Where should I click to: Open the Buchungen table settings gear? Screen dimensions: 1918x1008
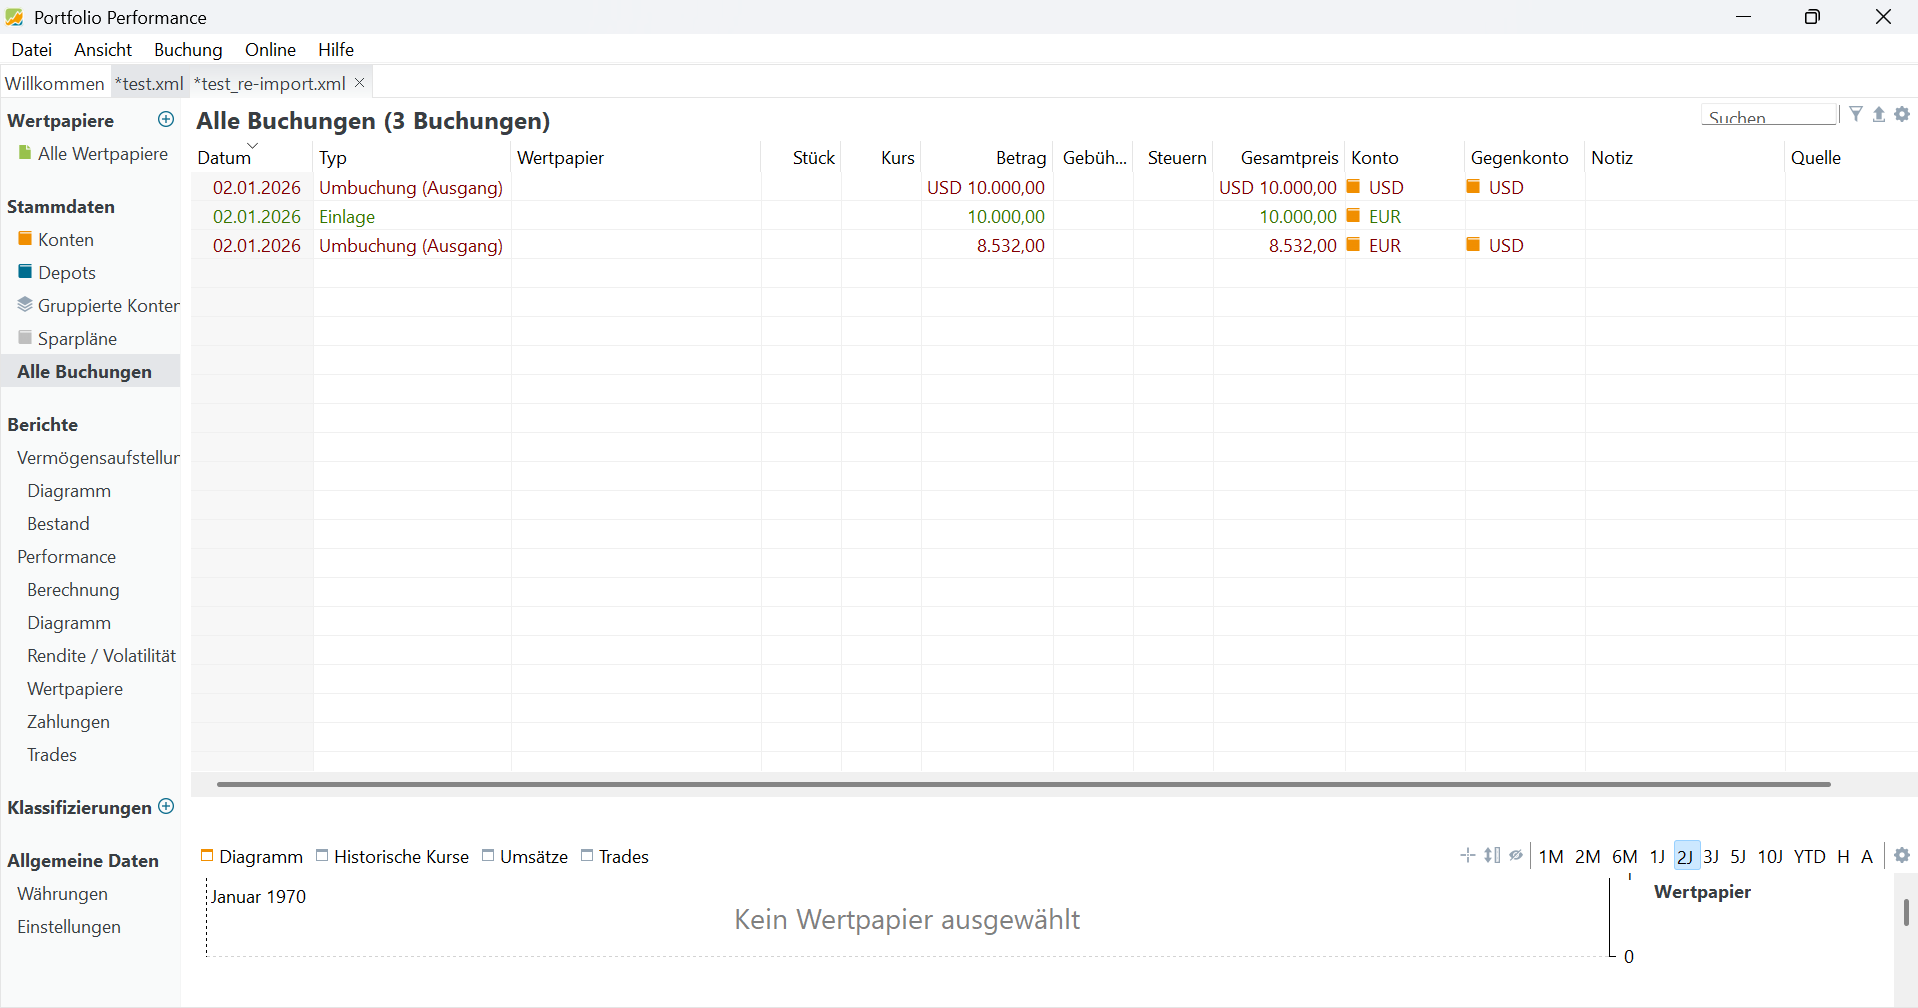pyautogui.click(x=1902, y=115)
